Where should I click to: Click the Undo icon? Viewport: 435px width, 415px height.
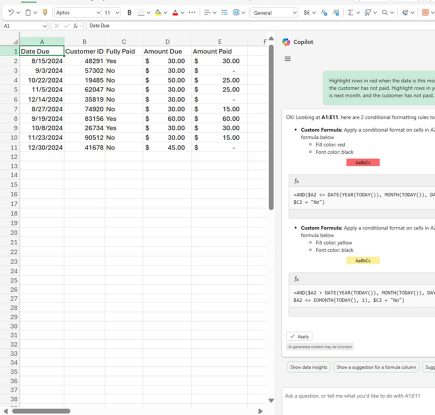point(11,13)
